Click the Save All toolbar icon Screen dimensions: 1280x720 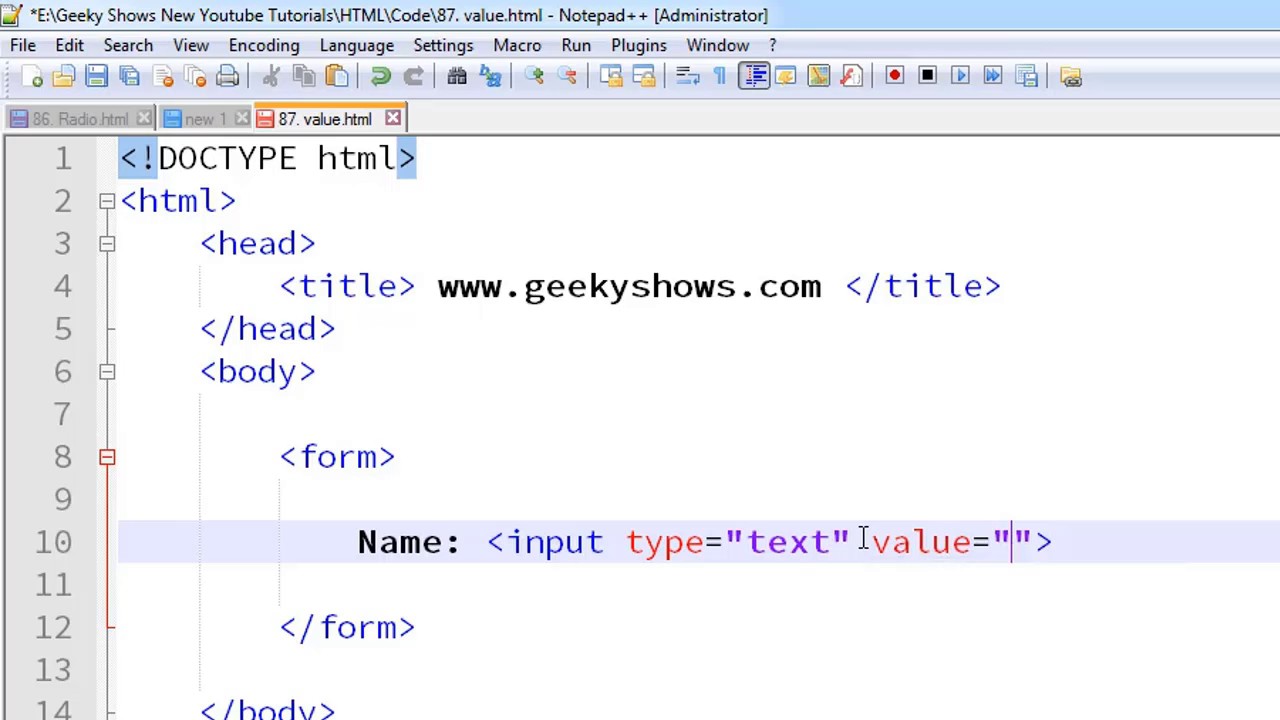[x=129, y=76]
